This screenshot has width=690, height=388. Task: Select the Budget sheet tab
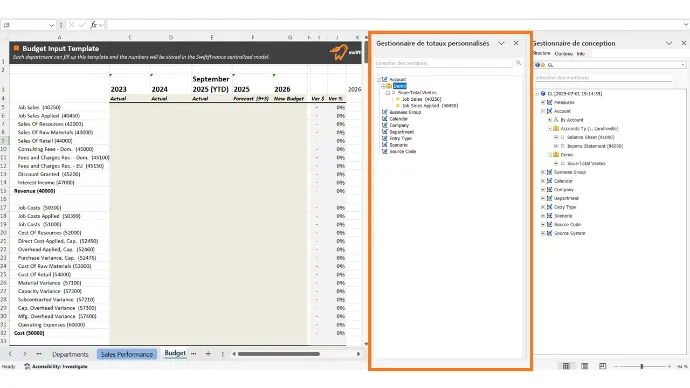click(x=175, y=353)
